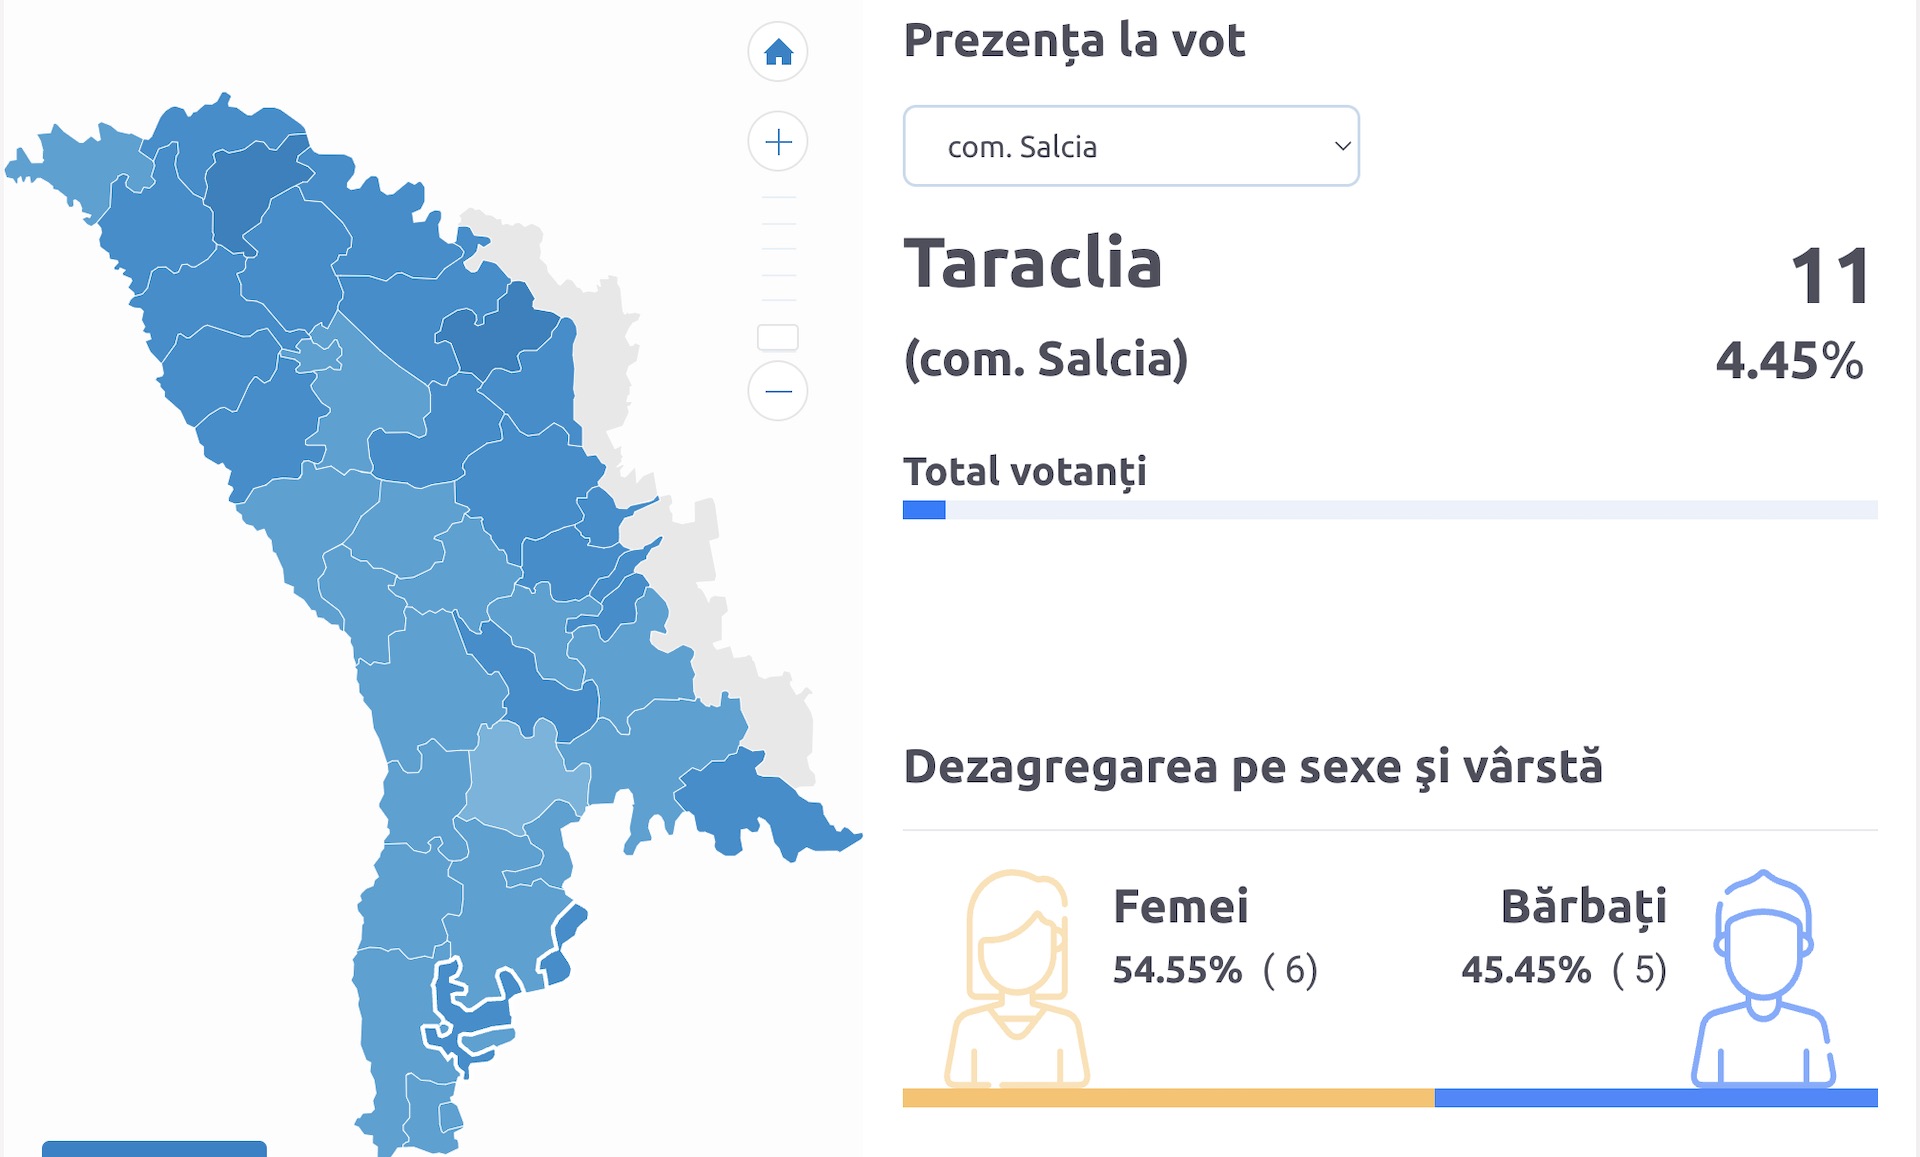Viewport: 1920px width, 1157px height.
Task: Click the 4.45% turnout figure
Action: coord(1789,361)
